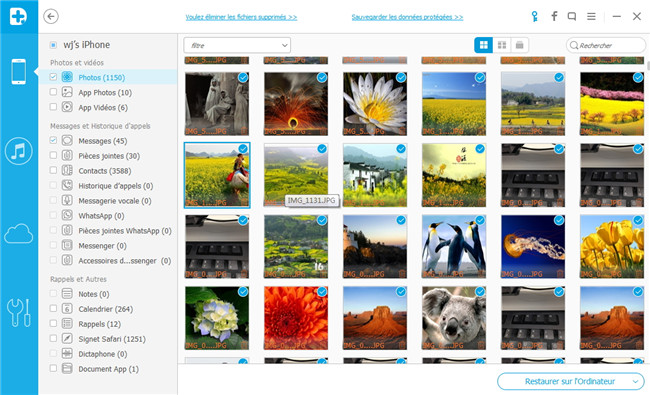Uncheck the hydrangea photo selection mark
The image size is (650, 395).
pos(243,292)
